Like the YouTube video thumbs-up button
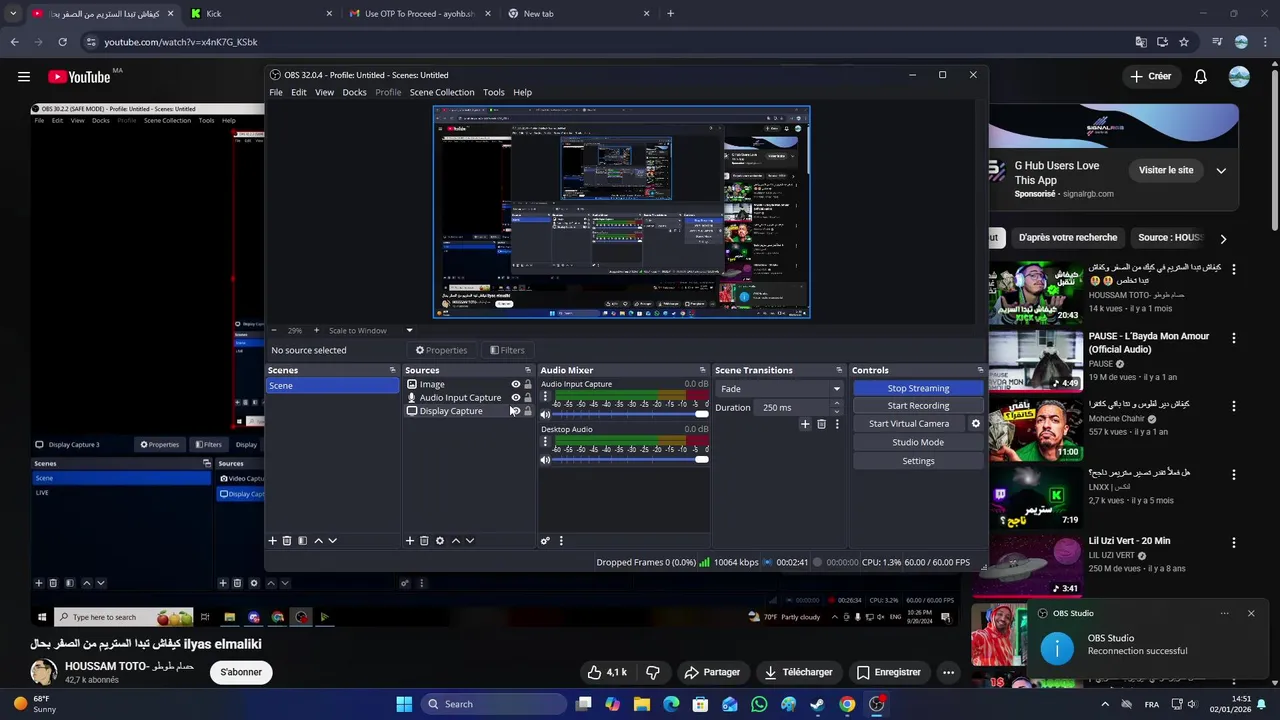The height and width of the screenshot is (720, 1280). click(x=607, y=672)
